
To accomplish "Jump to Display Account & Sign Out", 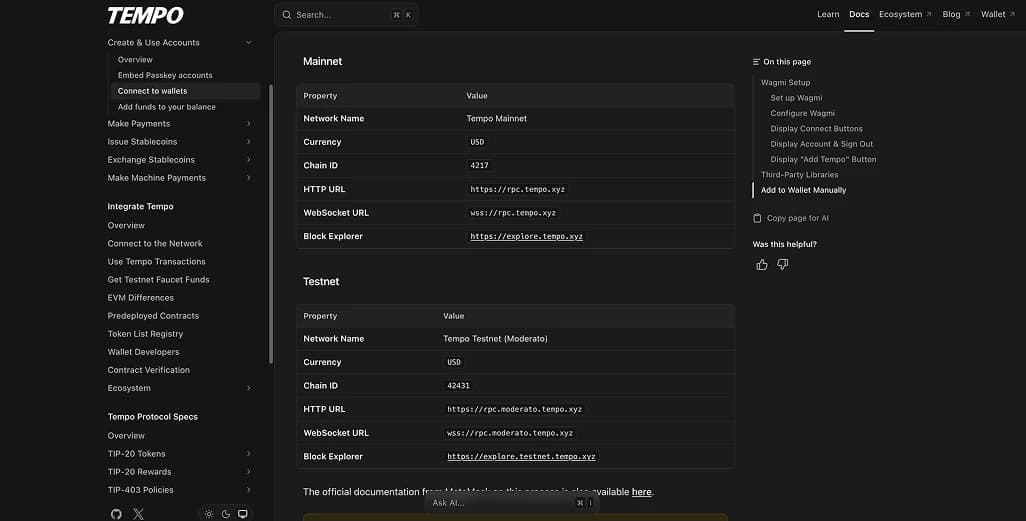I will [x=821, y=144].
